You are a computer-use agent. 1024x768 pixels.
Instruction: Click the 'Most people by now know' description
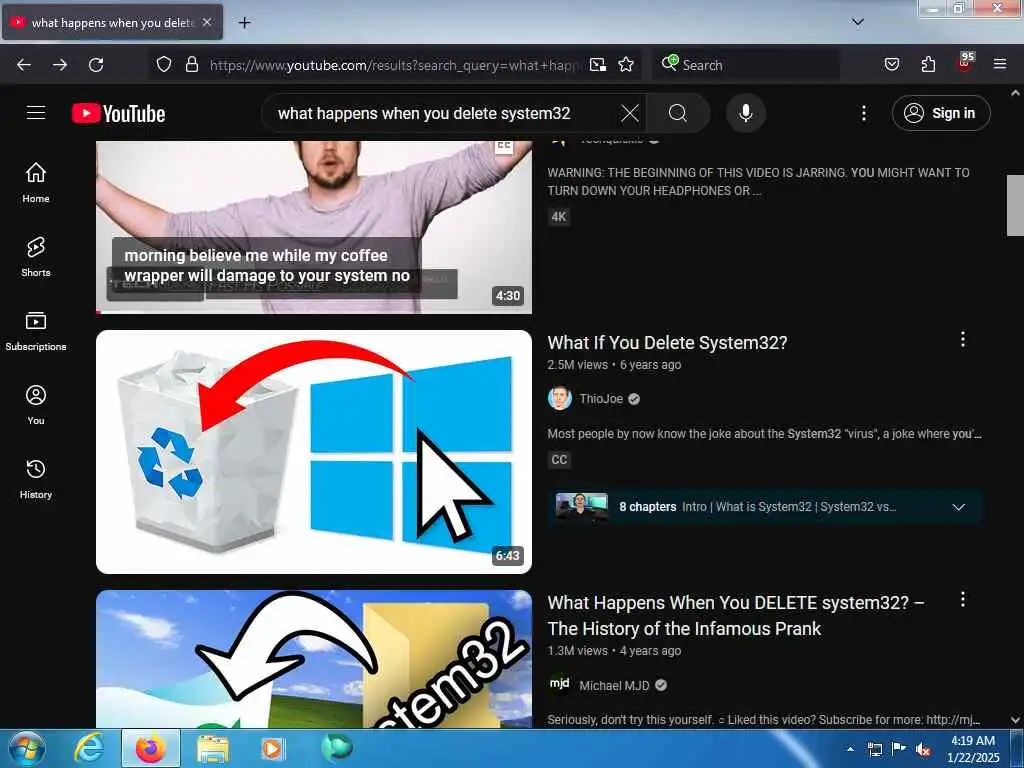click(x=764, y=434)
